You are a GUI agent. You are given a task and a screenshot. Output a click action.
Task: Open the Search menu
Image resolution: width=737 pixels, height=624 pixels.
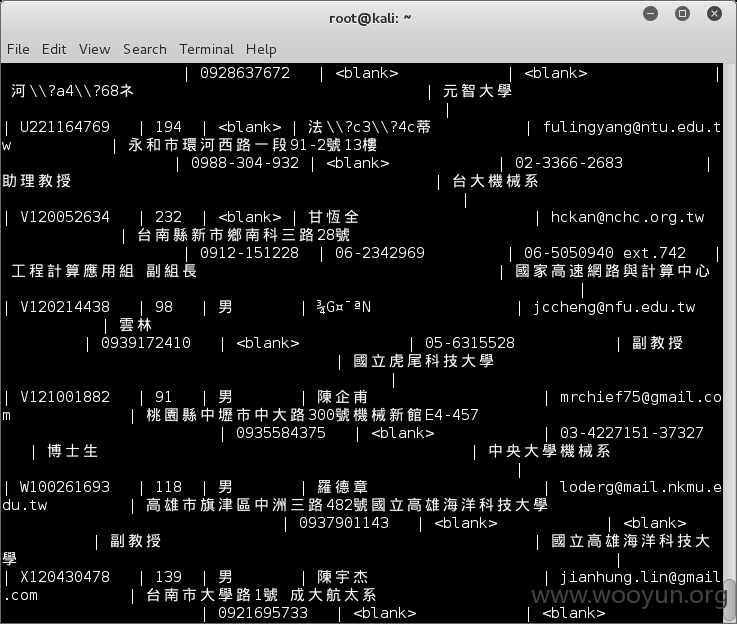click(x=145, y=49)
